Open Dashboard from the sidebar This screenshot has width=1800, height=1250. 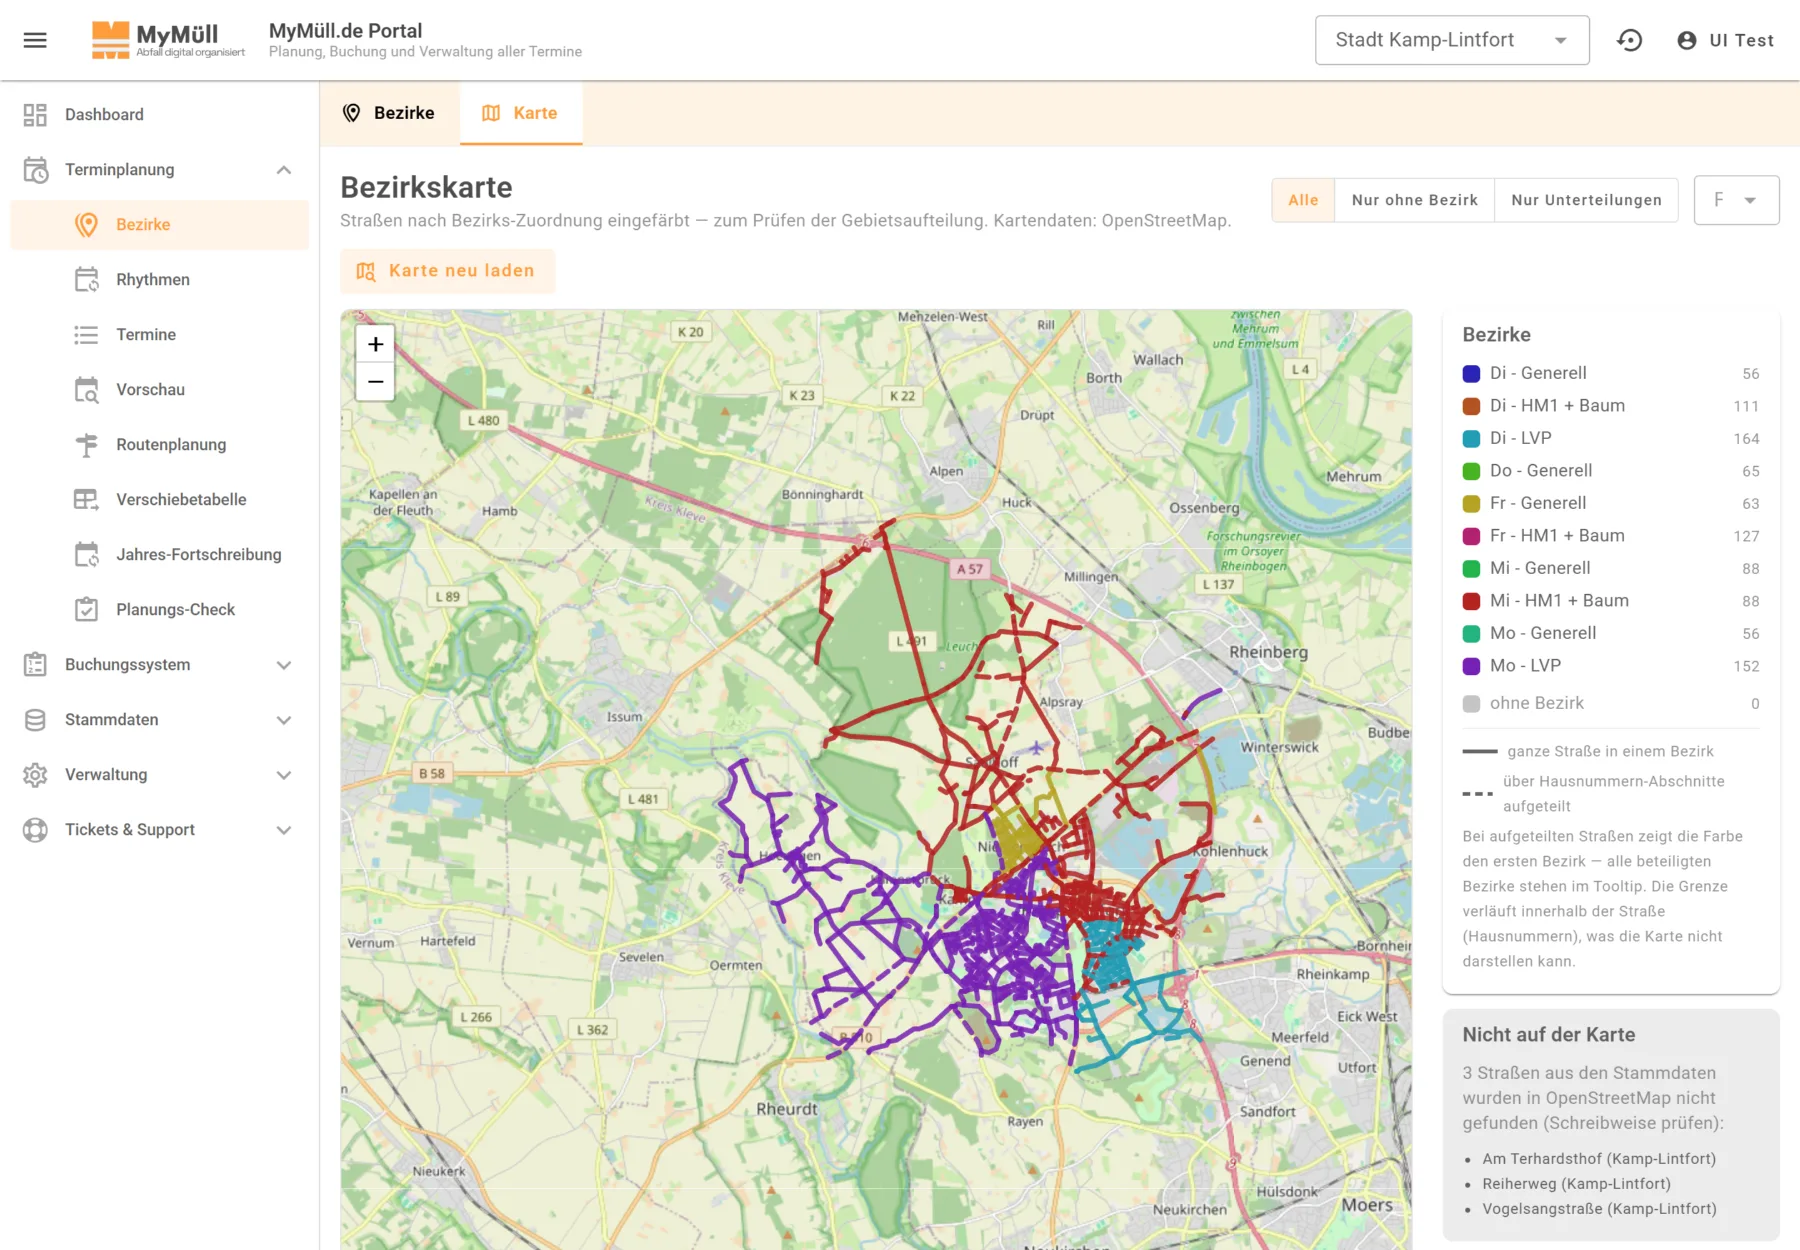coord(160,115)
